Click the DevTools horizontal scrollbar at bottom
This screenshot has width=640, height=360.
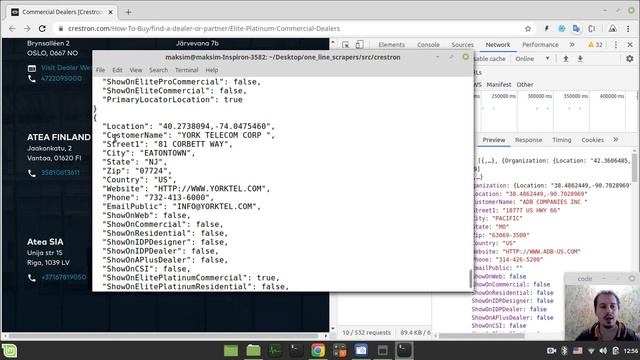(x=482, y=336)
